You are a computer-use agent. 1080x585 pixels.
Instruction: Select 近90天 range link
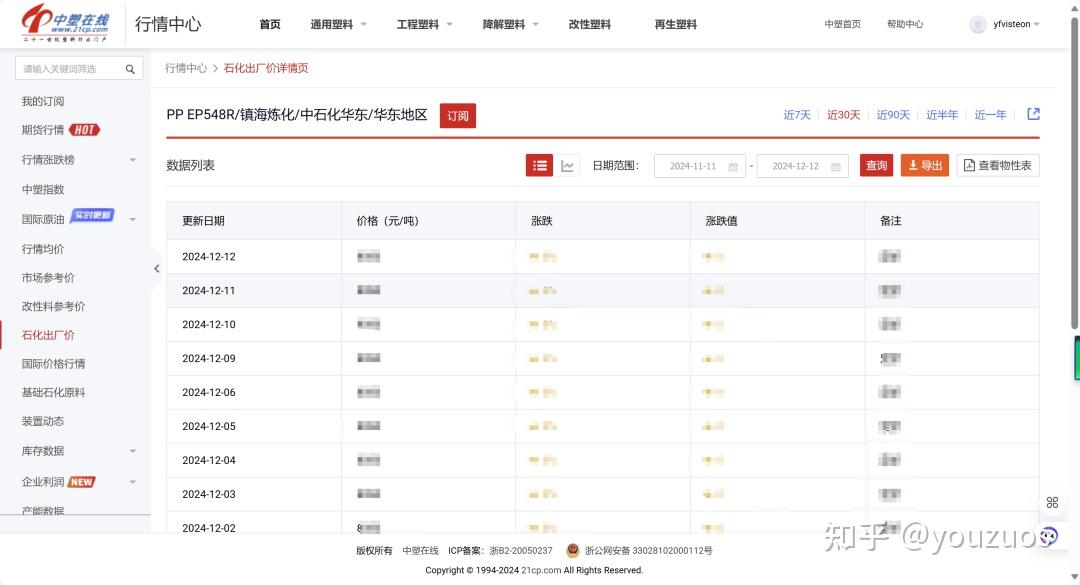[x=893, y=115]
